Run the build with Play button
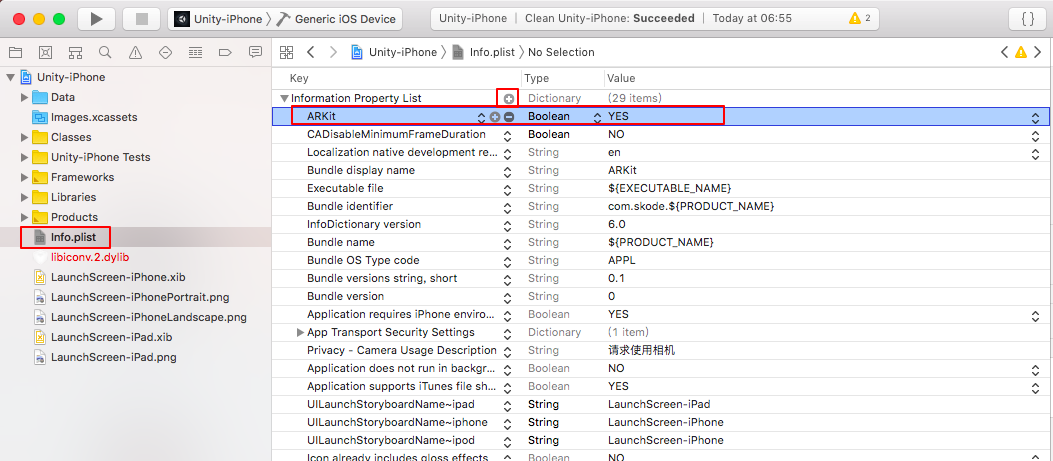Viewport: 1053px width, 461px height. tap(97, 19)
